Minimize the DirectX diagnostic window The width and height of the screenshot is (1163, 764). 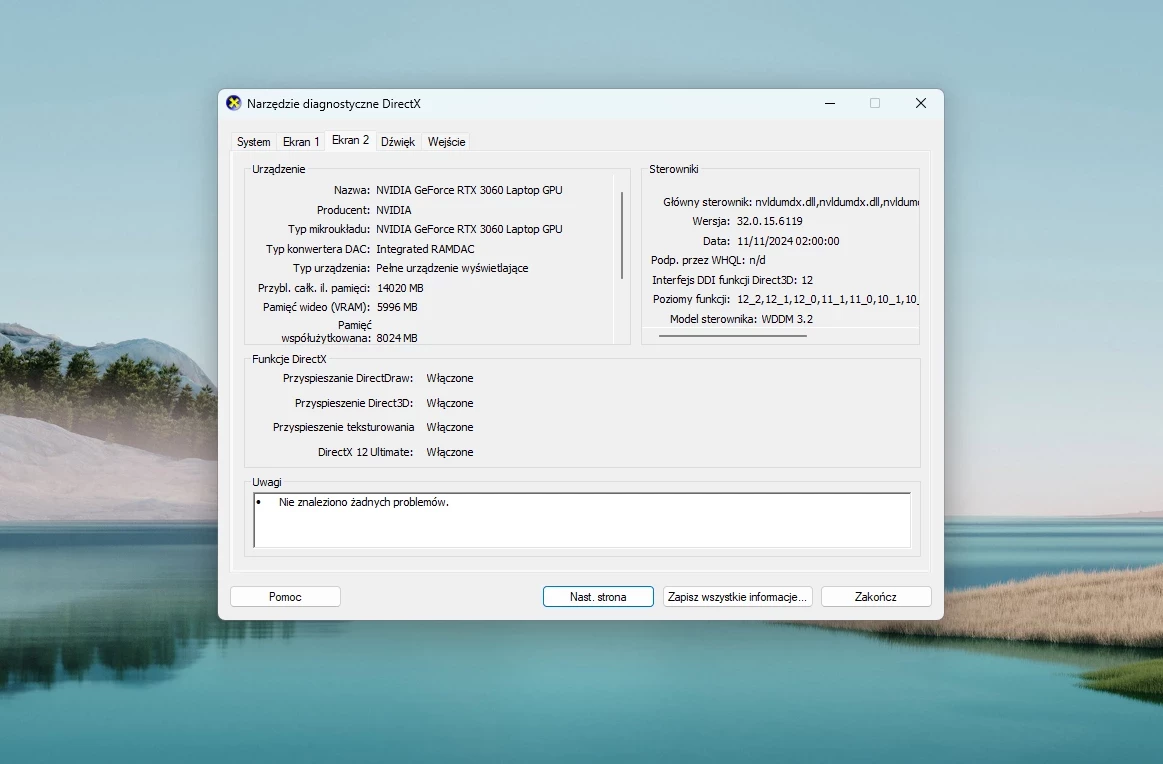click(830, 103)
